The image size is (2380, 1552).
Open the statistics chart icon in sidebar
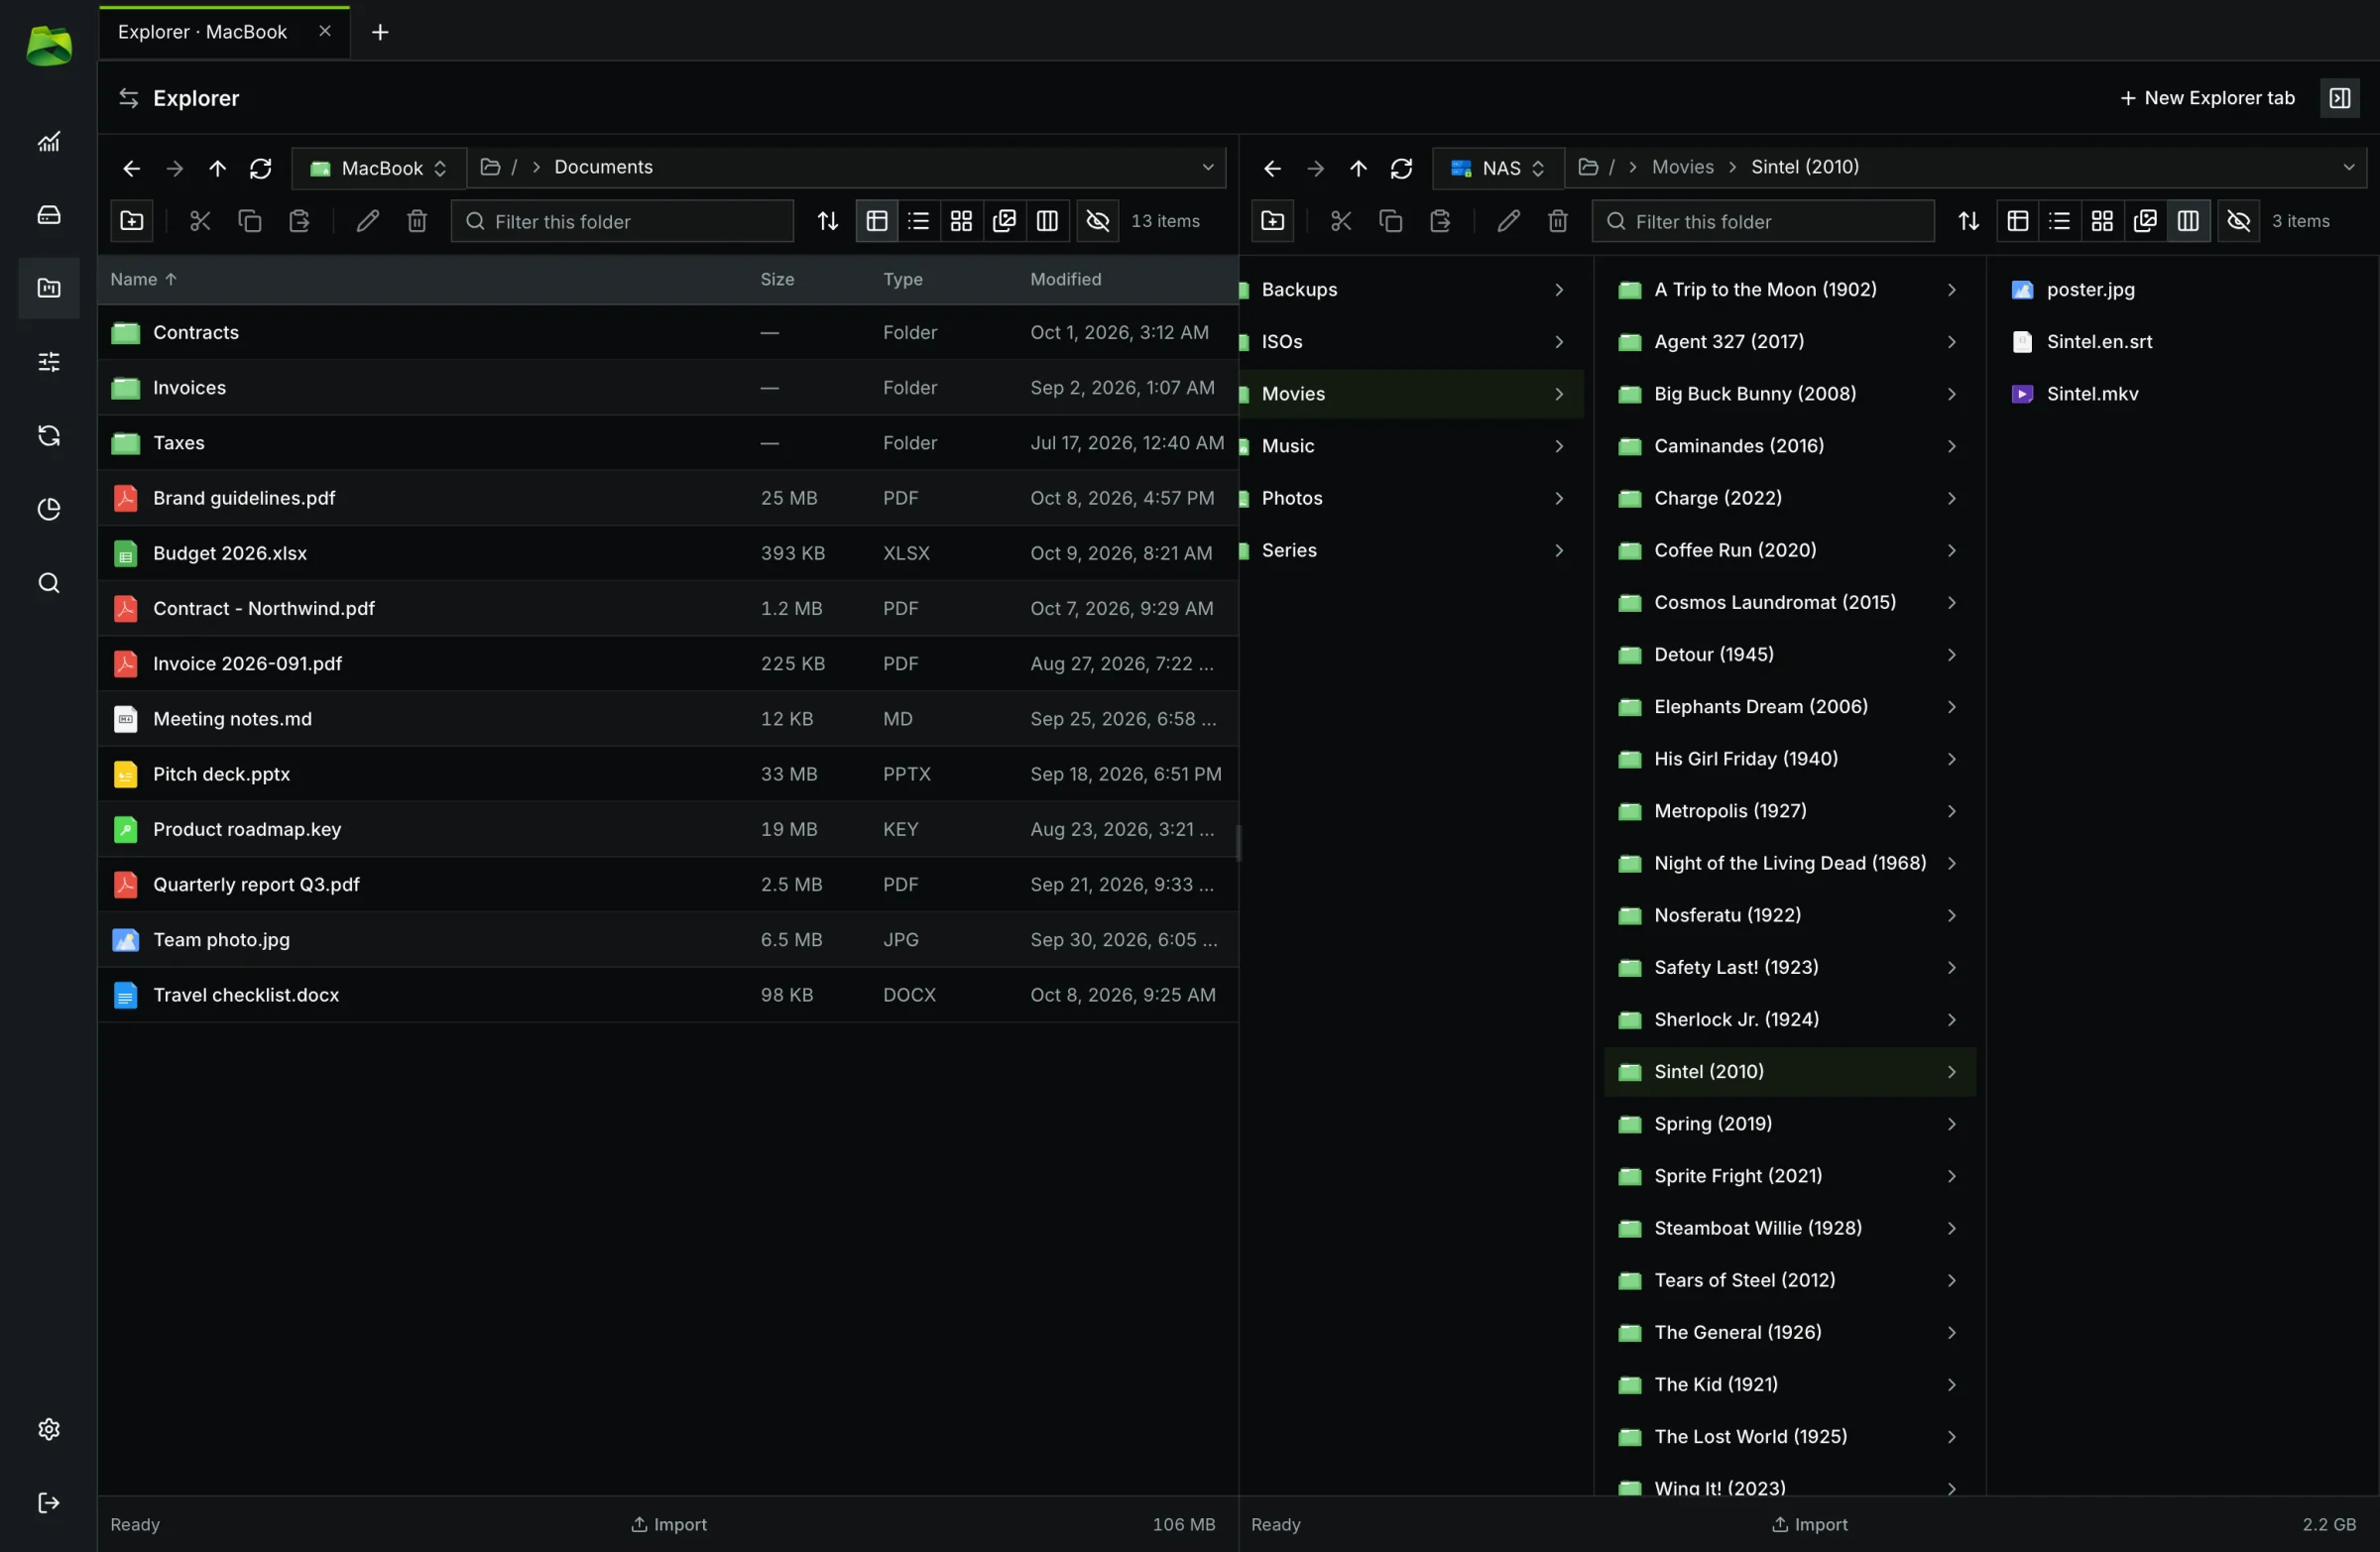click(49, 141)
